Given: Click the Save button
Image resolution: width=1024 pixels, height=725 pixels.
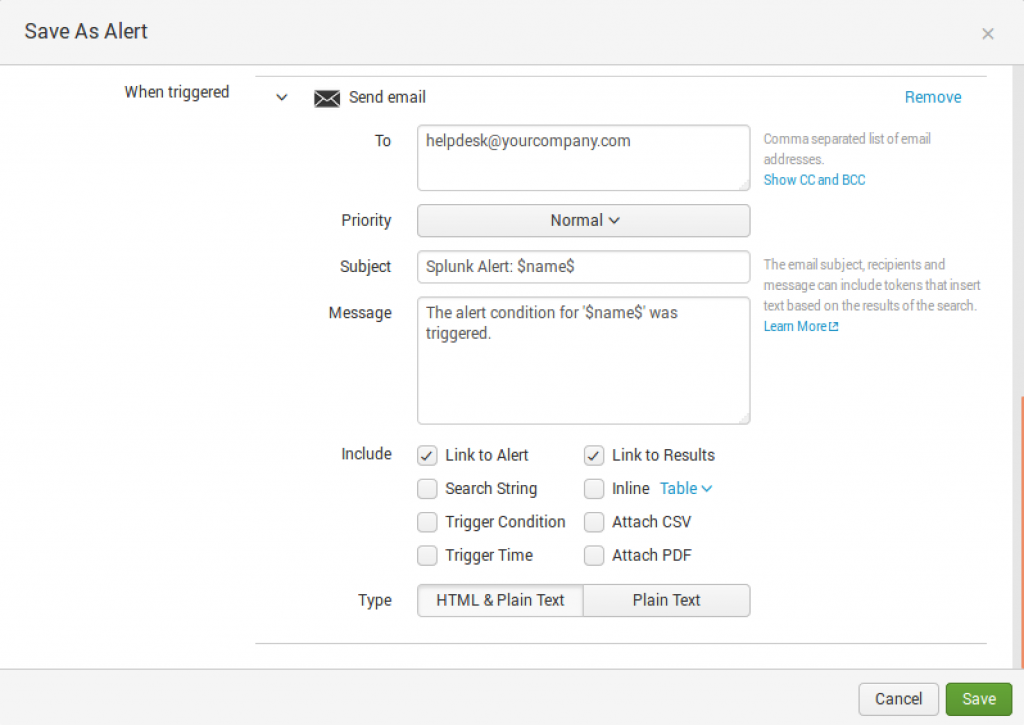Looking at the screenshot, I should pos(978,699).
